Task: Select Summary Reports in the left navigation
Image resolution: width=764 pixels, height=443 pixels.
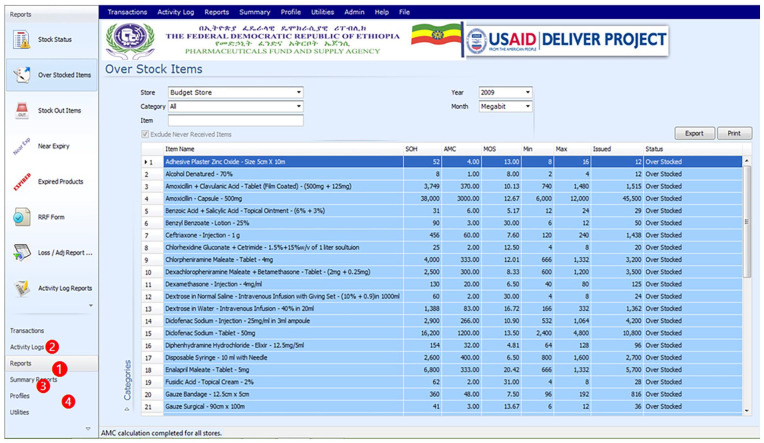Action: tap(30, 380)
